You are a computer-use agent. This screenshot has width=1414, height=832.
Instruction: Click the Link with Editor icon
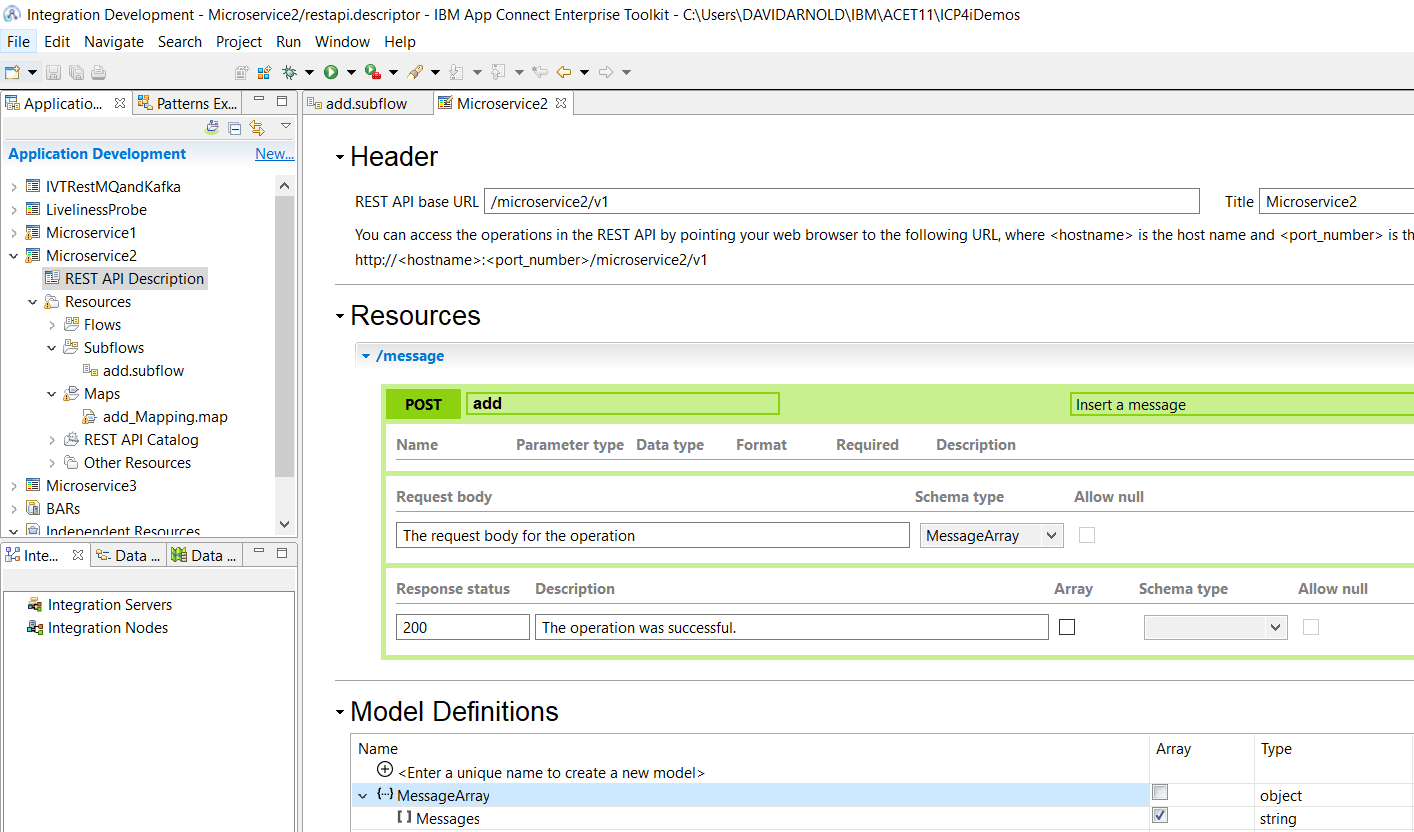pyautogui.click(x=257, y=128)
